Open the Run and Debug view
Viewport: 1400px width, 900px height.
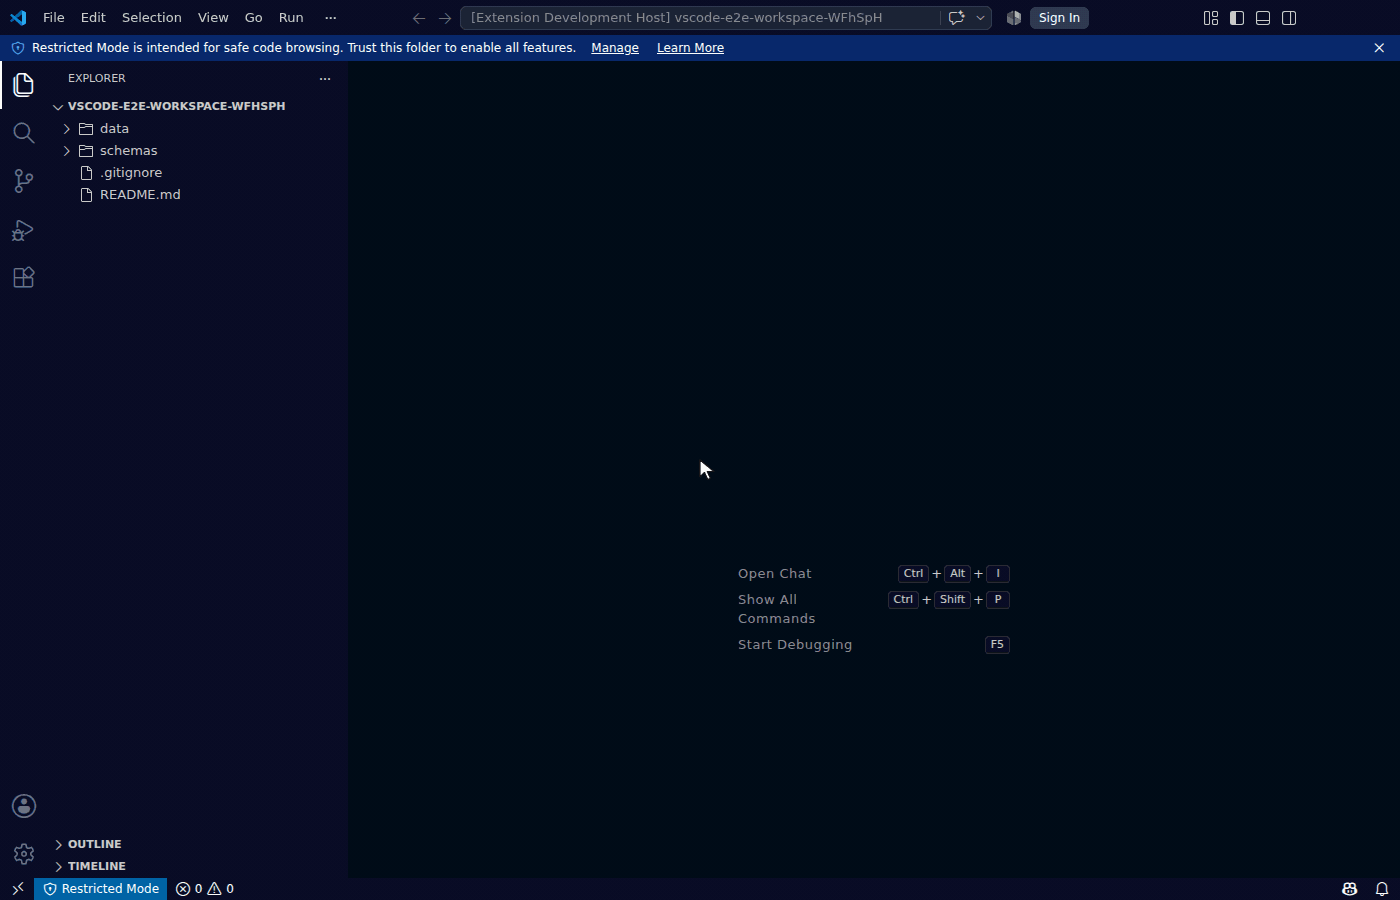[24, 230]
